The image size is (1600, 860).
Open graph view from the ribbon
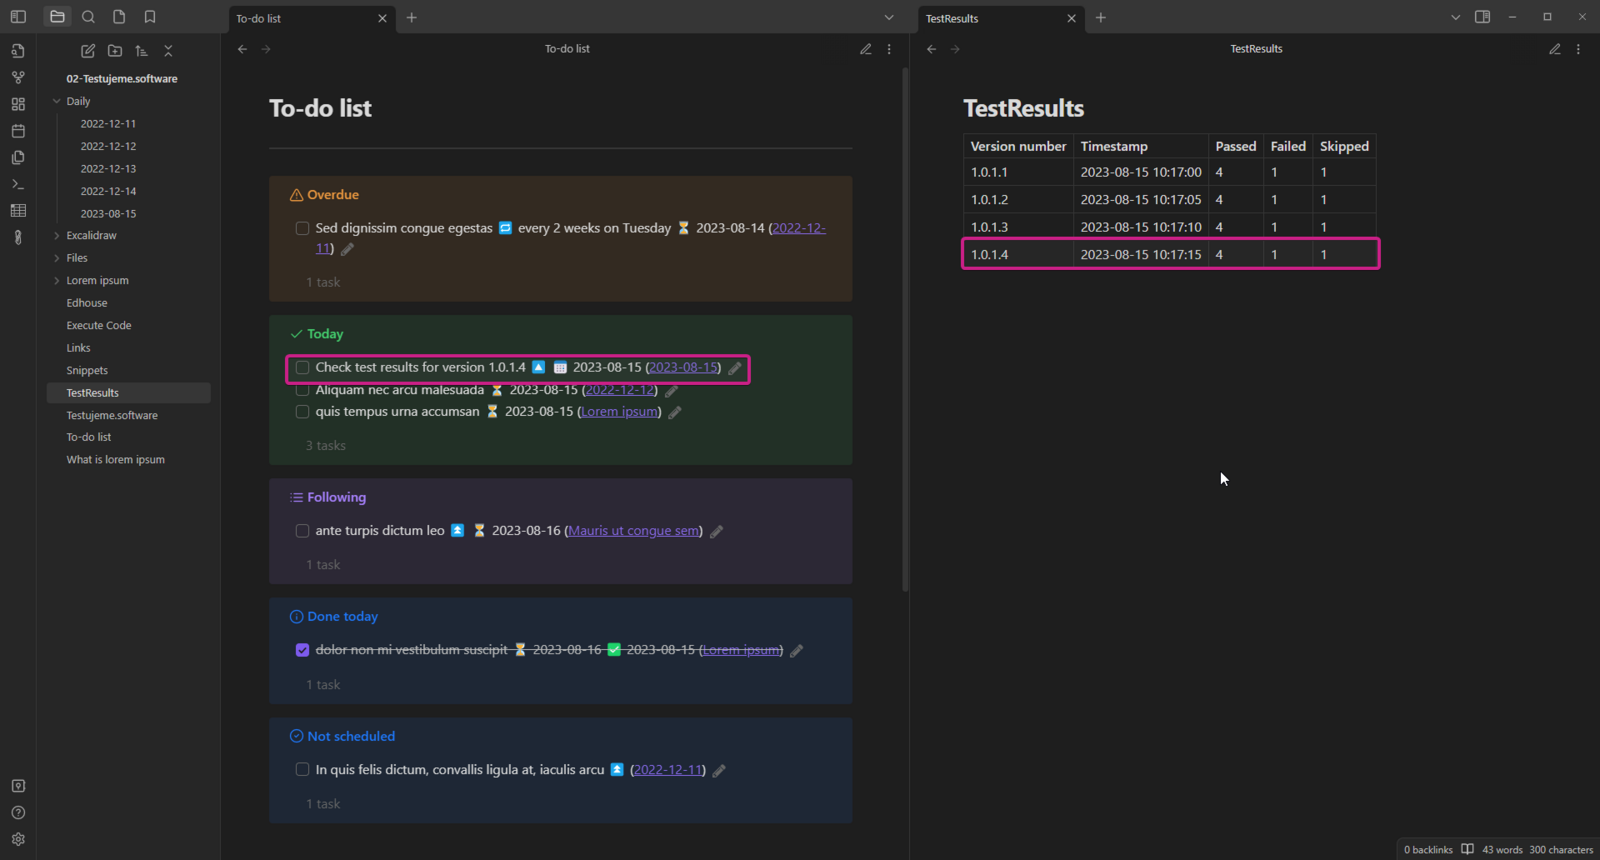tap(18, 77)
